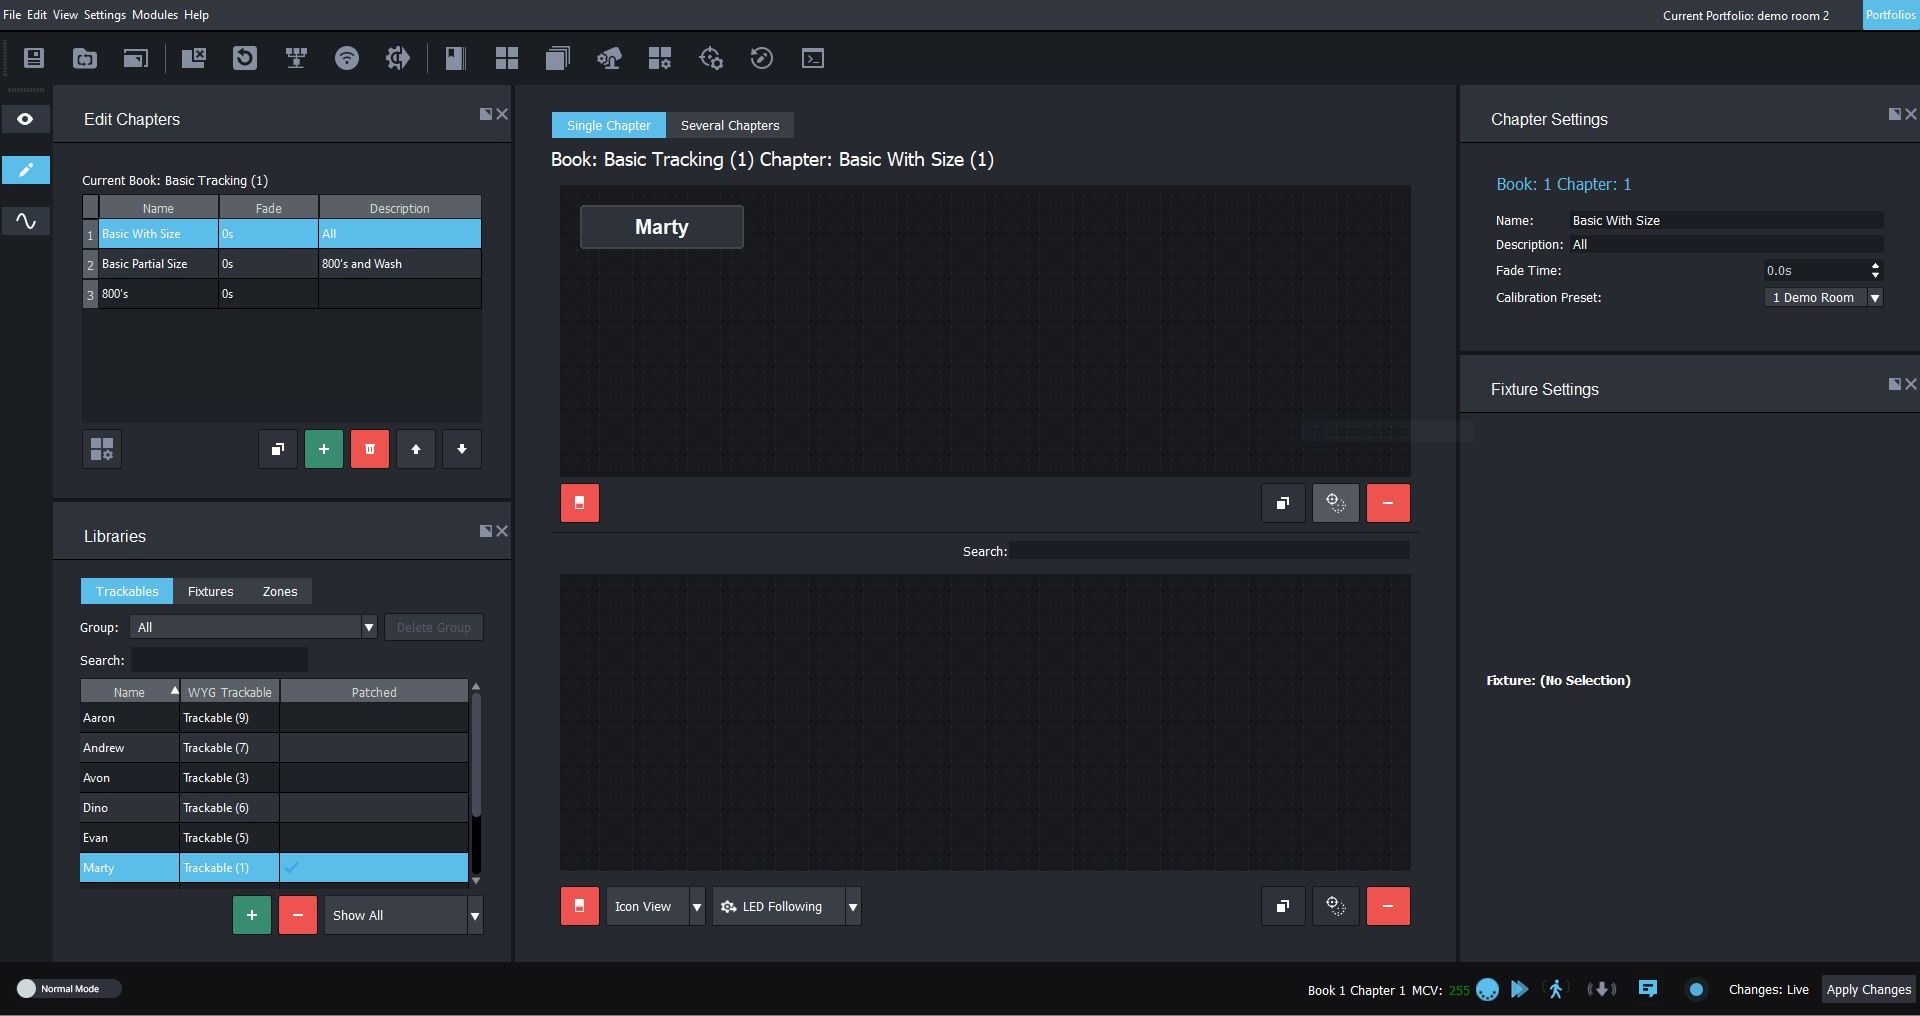This screenshot has height=1016, width=1920.
Task: Click the record dot indicator in status bar
Action: pyautogui.click(x=1696, y=989)
